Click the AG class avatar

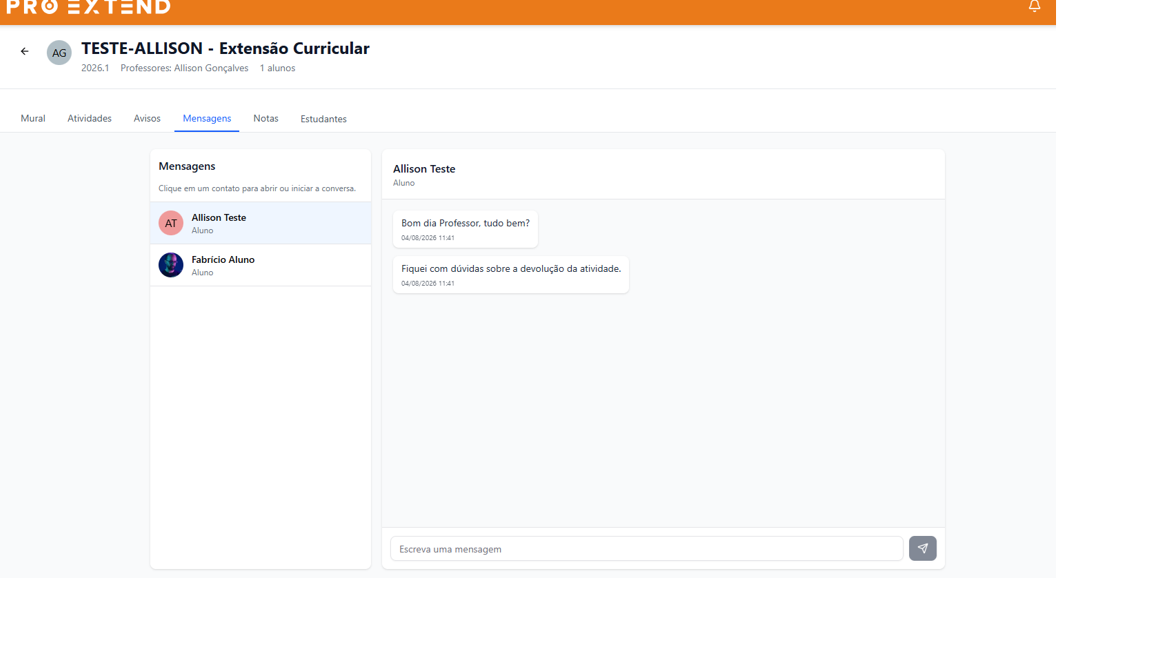tap(59, 53)
